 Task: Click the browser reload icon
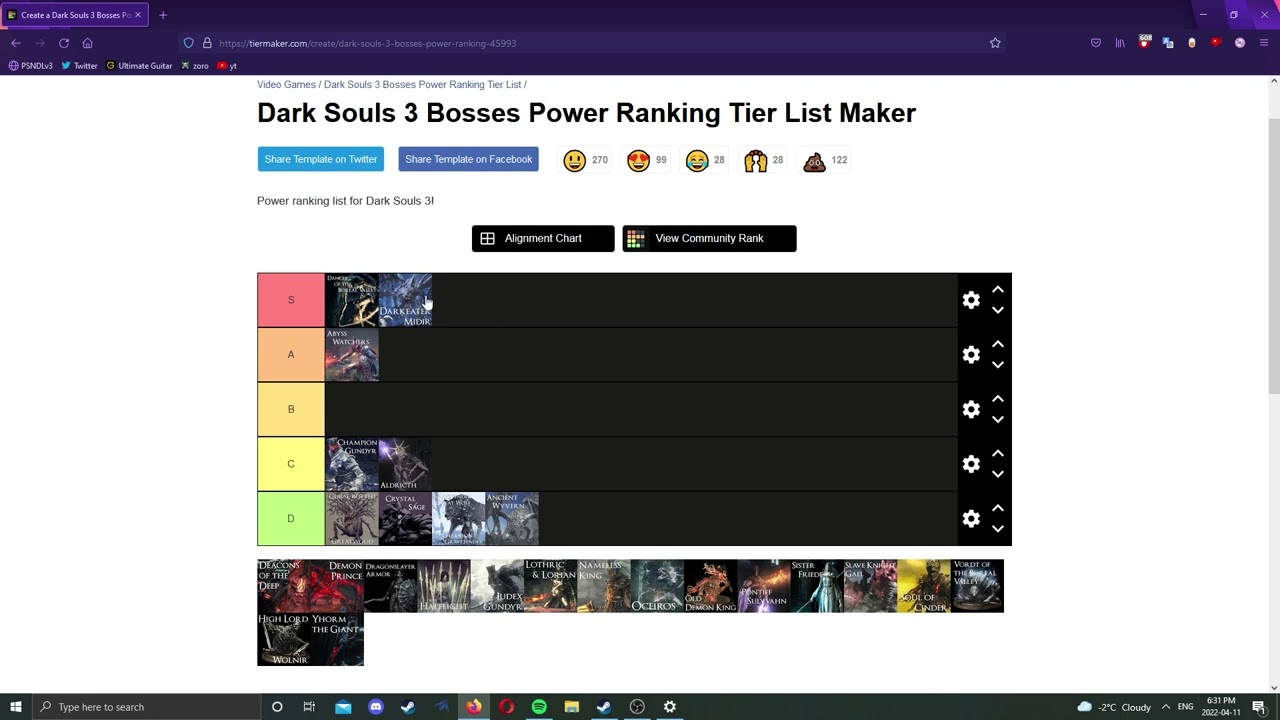[x=64, y=43]
